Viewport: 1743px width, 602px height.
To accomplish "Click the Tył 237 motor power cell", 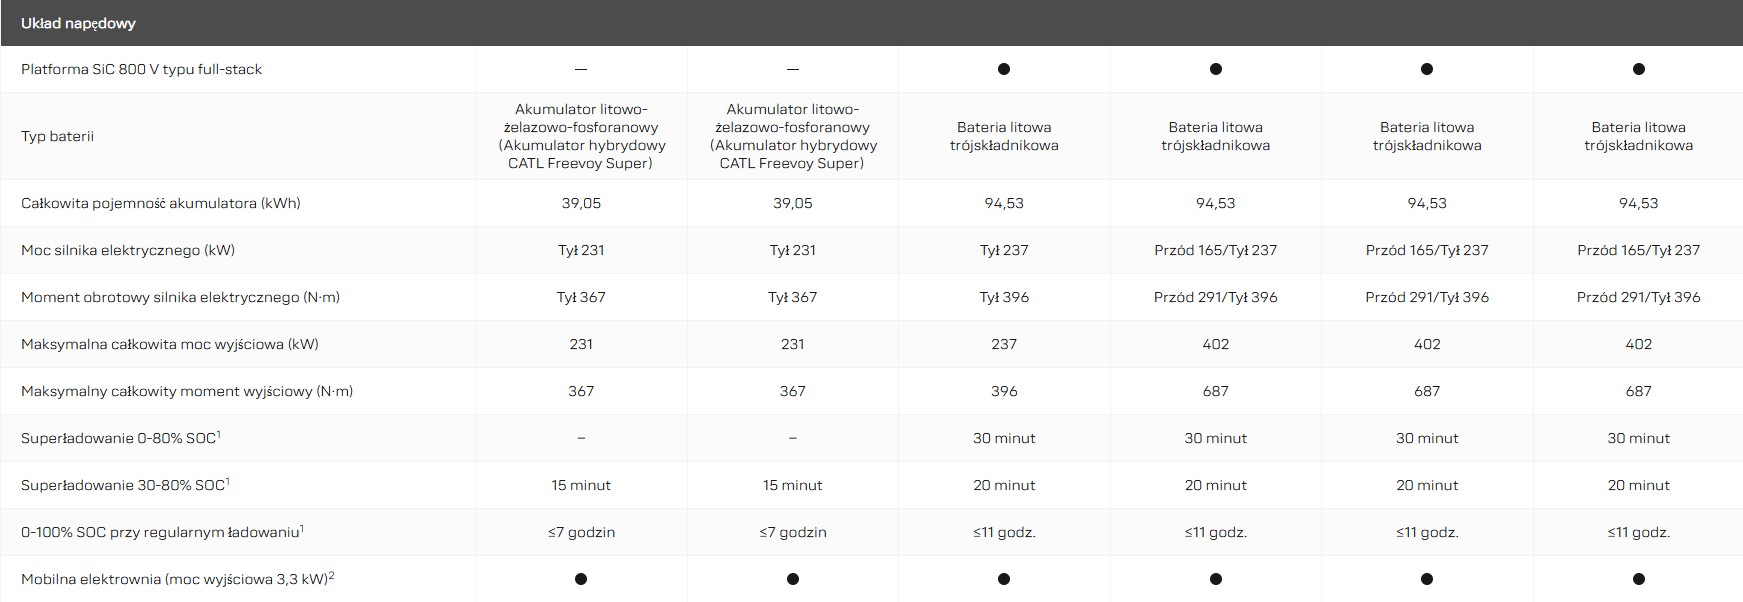I will coord(1004,250).
